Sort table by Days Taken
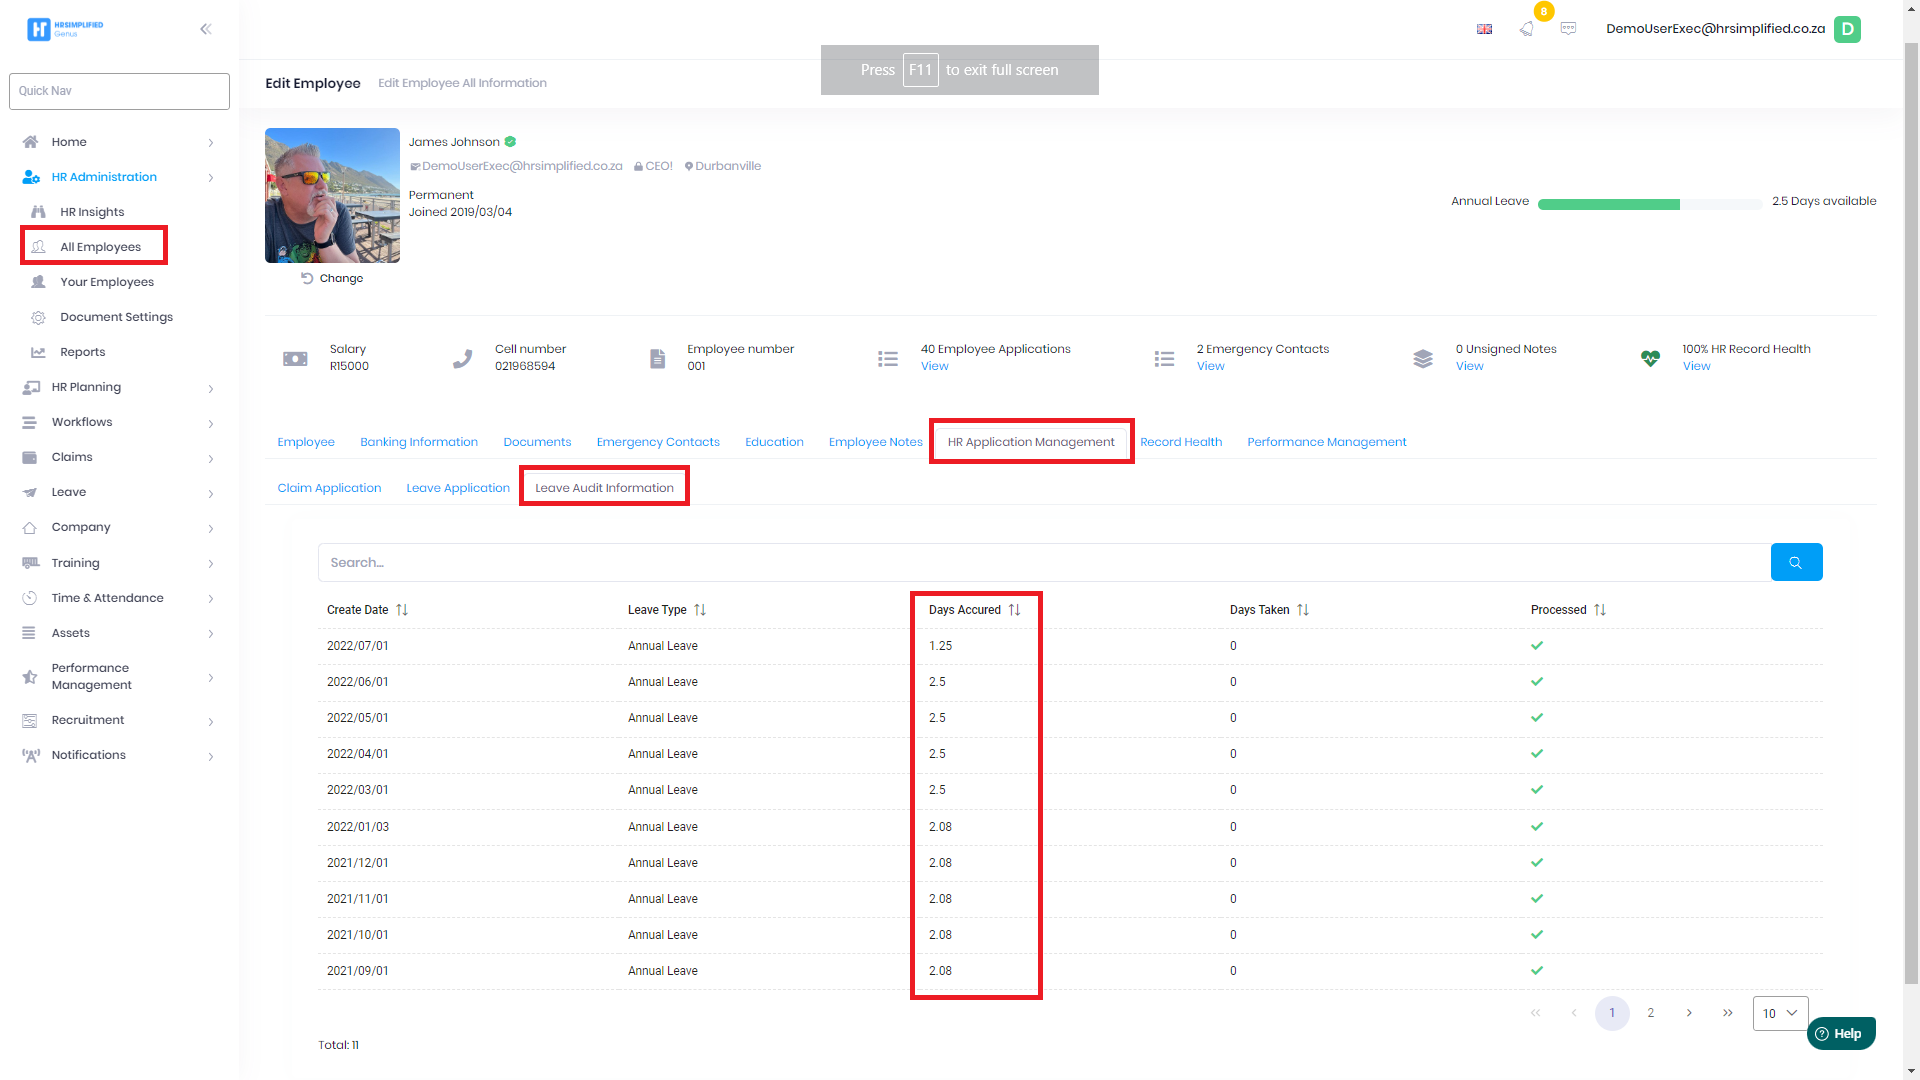 coord(1302,610)
